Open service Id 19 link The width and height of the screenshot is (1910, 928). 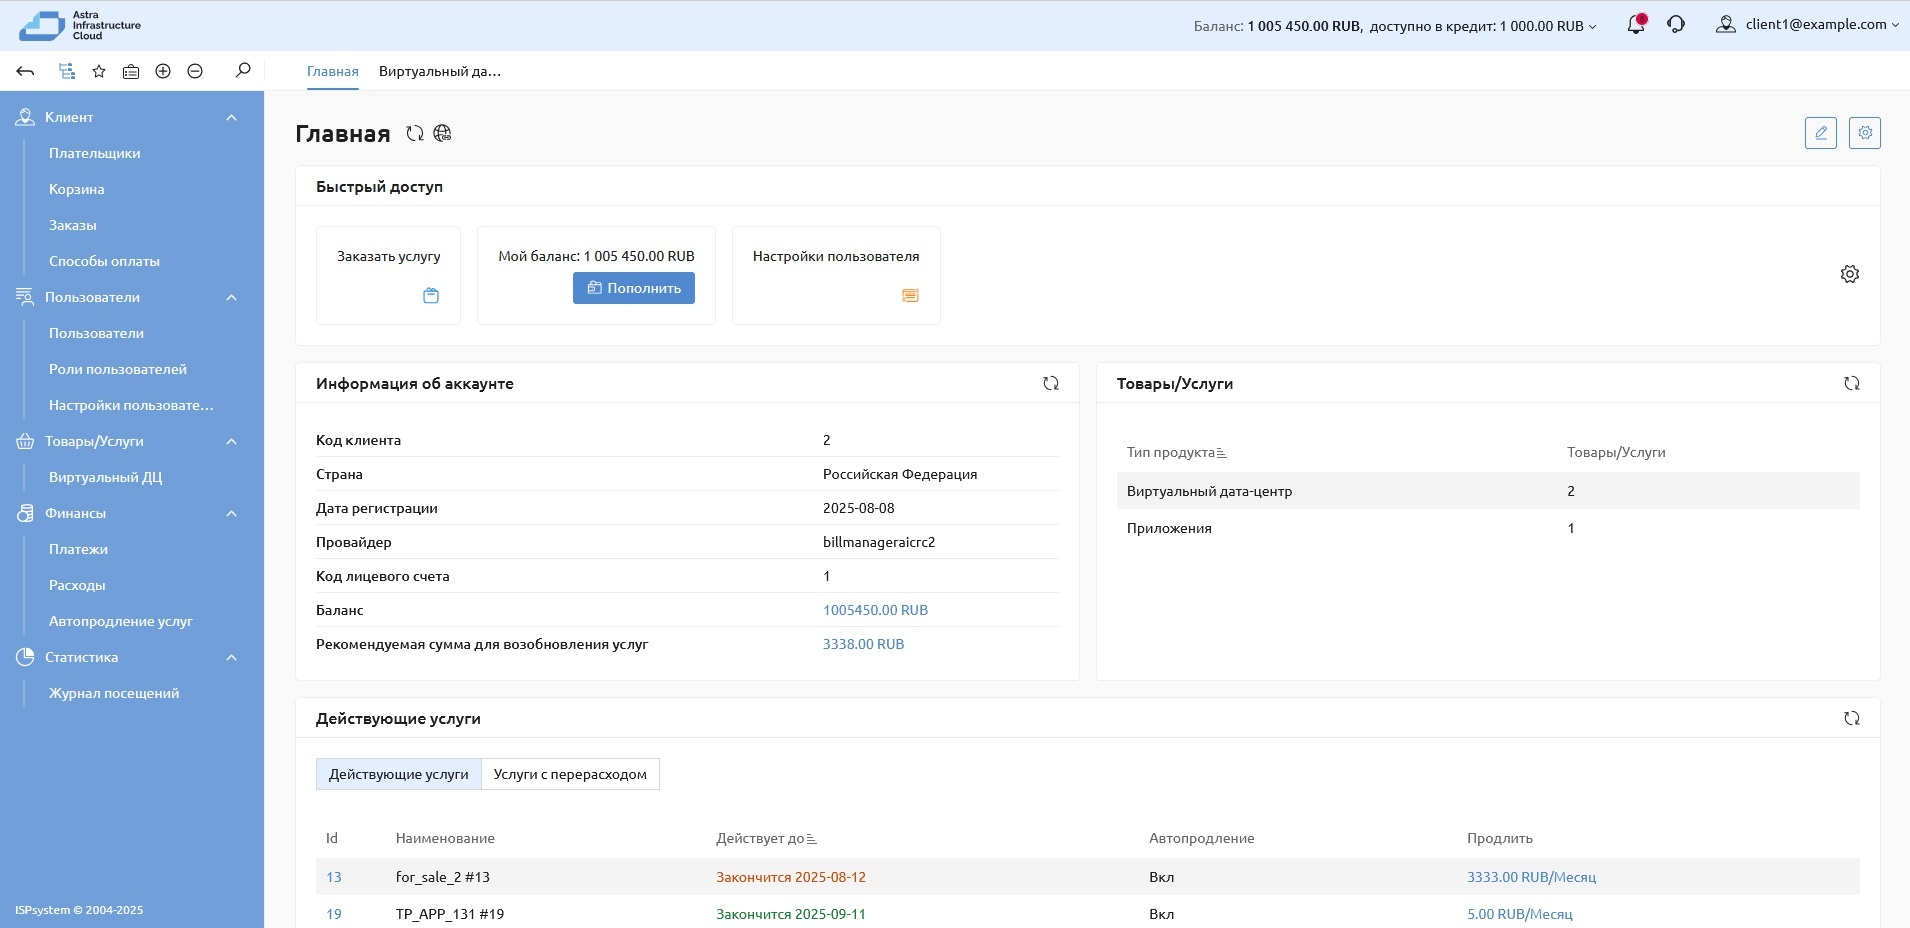tap(334, 914)
